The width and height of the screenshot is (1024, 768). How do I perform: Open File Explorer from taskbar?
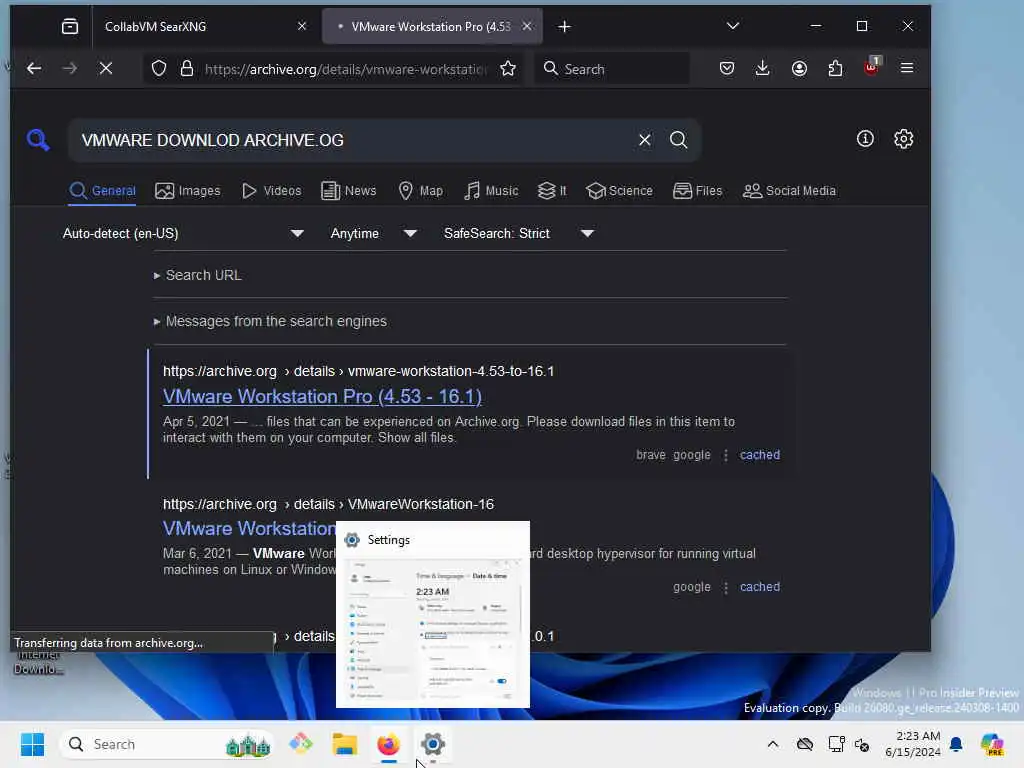344,744
